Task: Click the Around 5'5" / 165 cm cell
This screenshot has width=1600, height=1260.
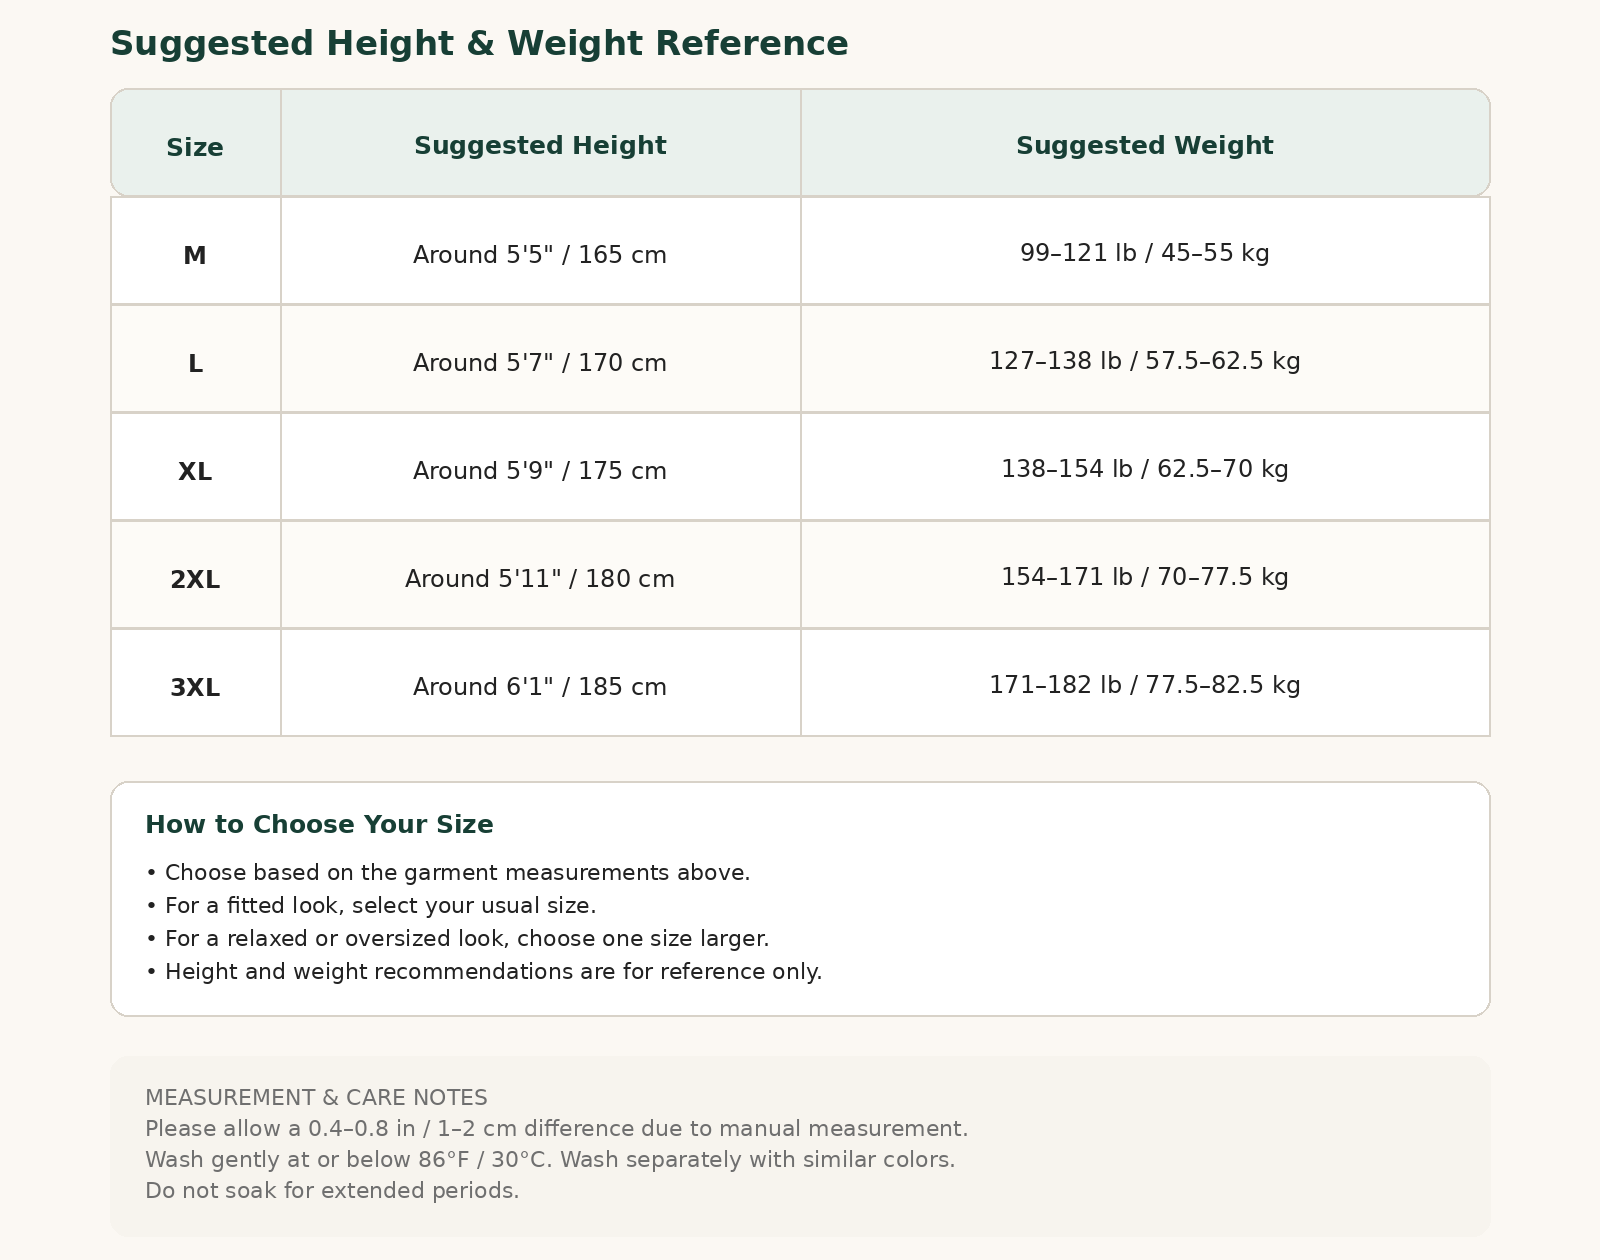Action: tap(540, 255)
